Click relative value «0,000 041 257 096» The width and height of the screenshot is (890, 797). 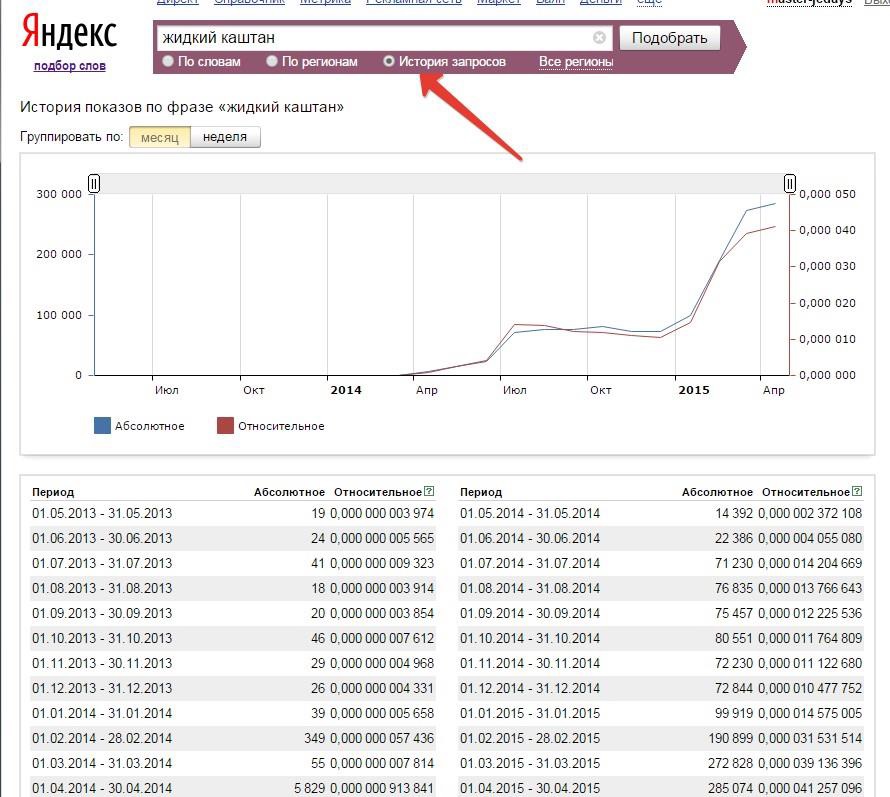point(810,788)
